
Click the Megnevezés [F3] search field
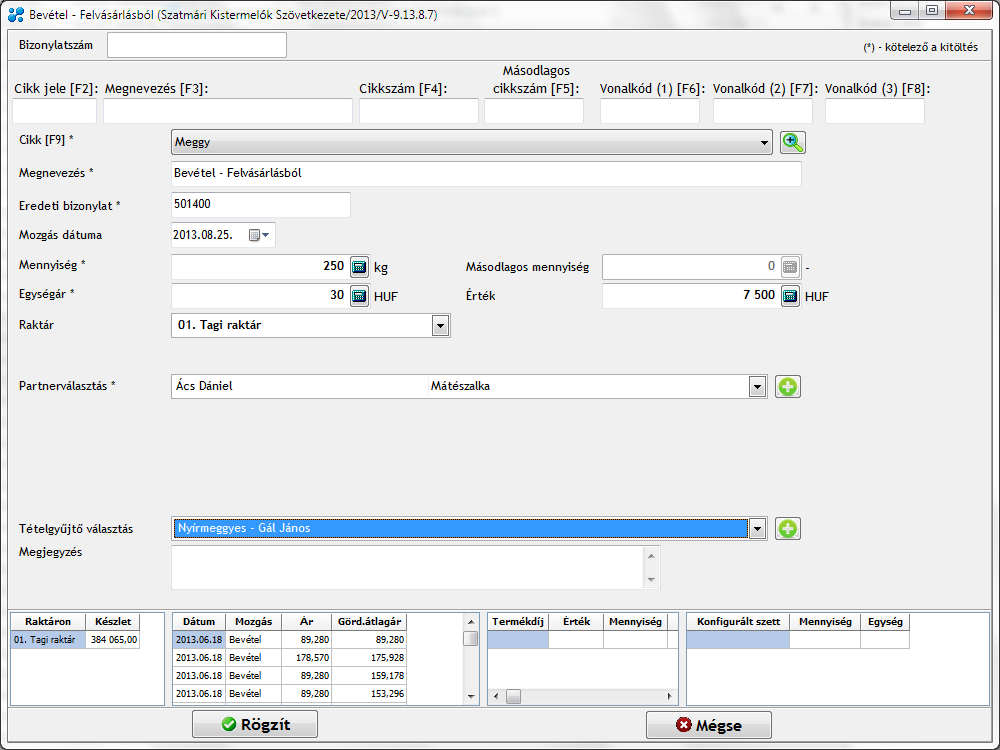(x=228, y=111)
